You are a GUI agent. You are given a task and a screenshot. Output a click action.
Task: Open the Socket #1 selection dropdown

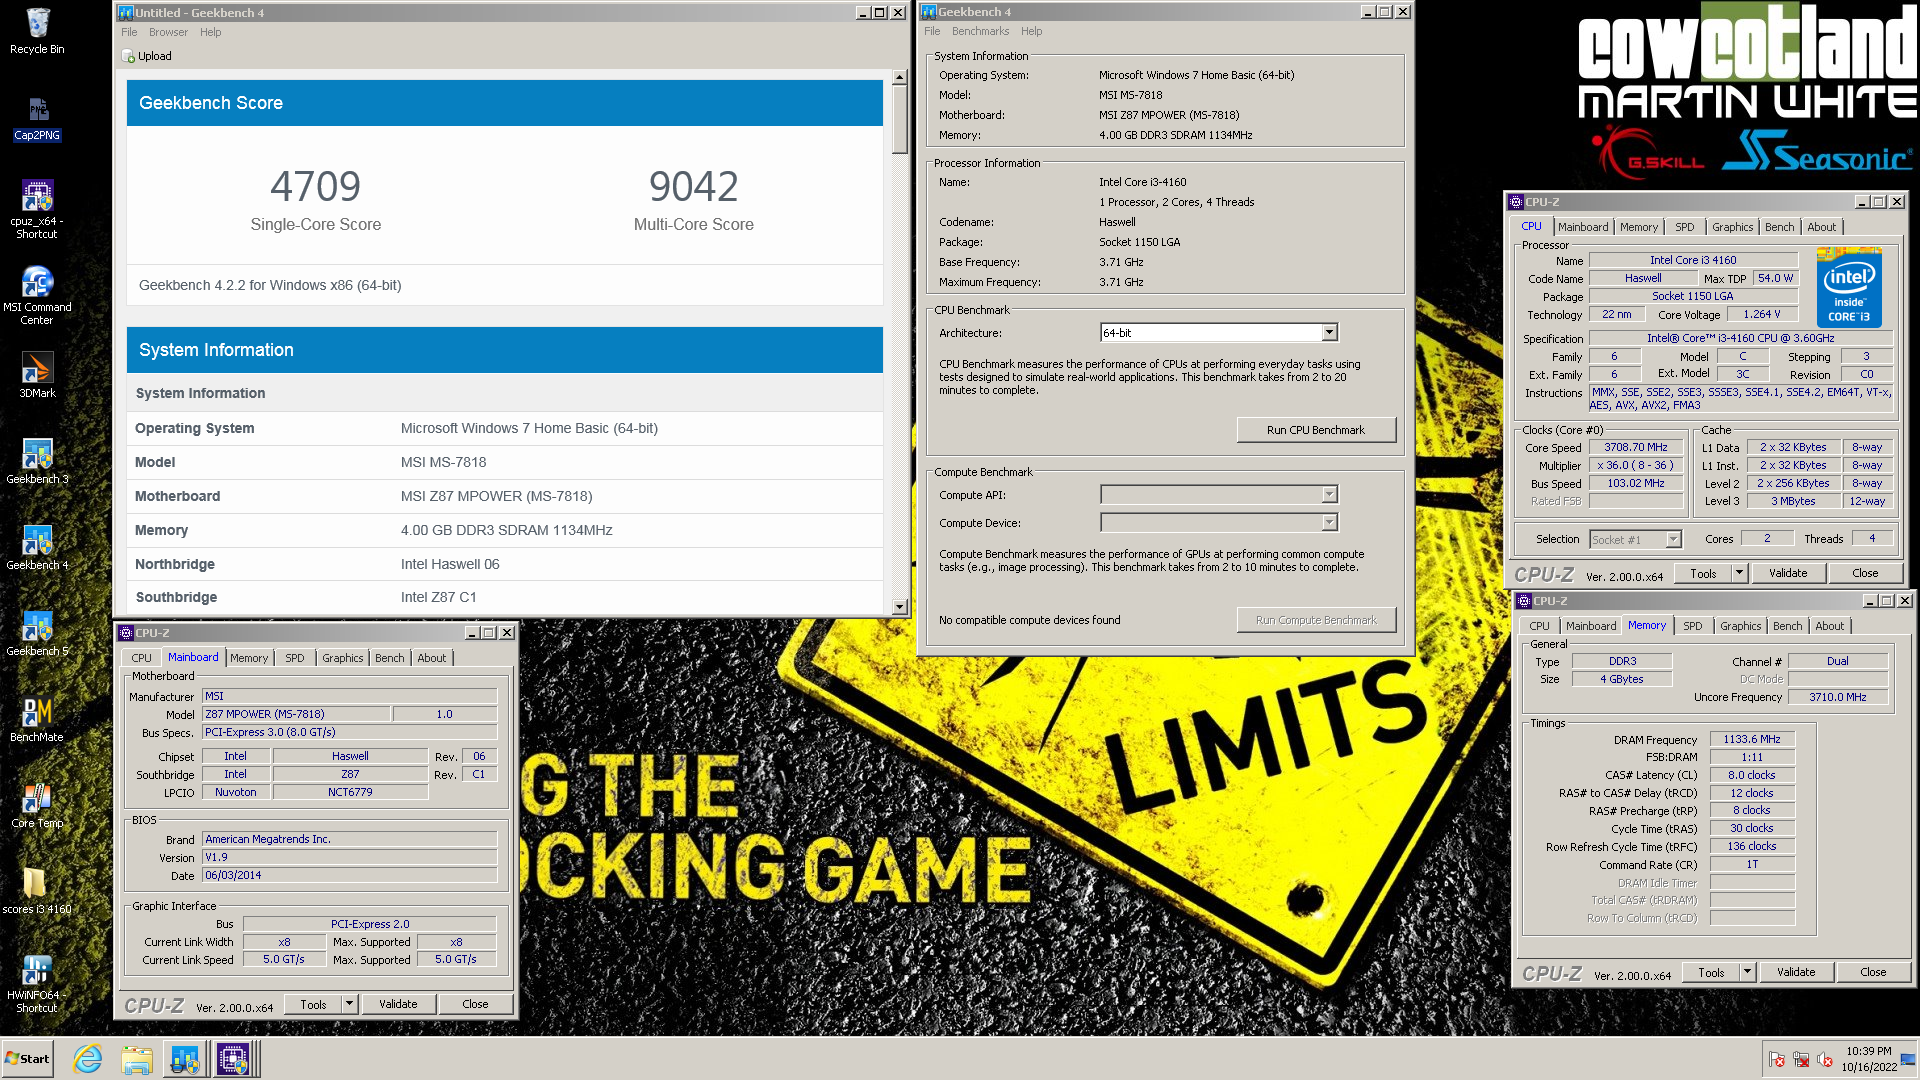click(x=1636, y=540)
